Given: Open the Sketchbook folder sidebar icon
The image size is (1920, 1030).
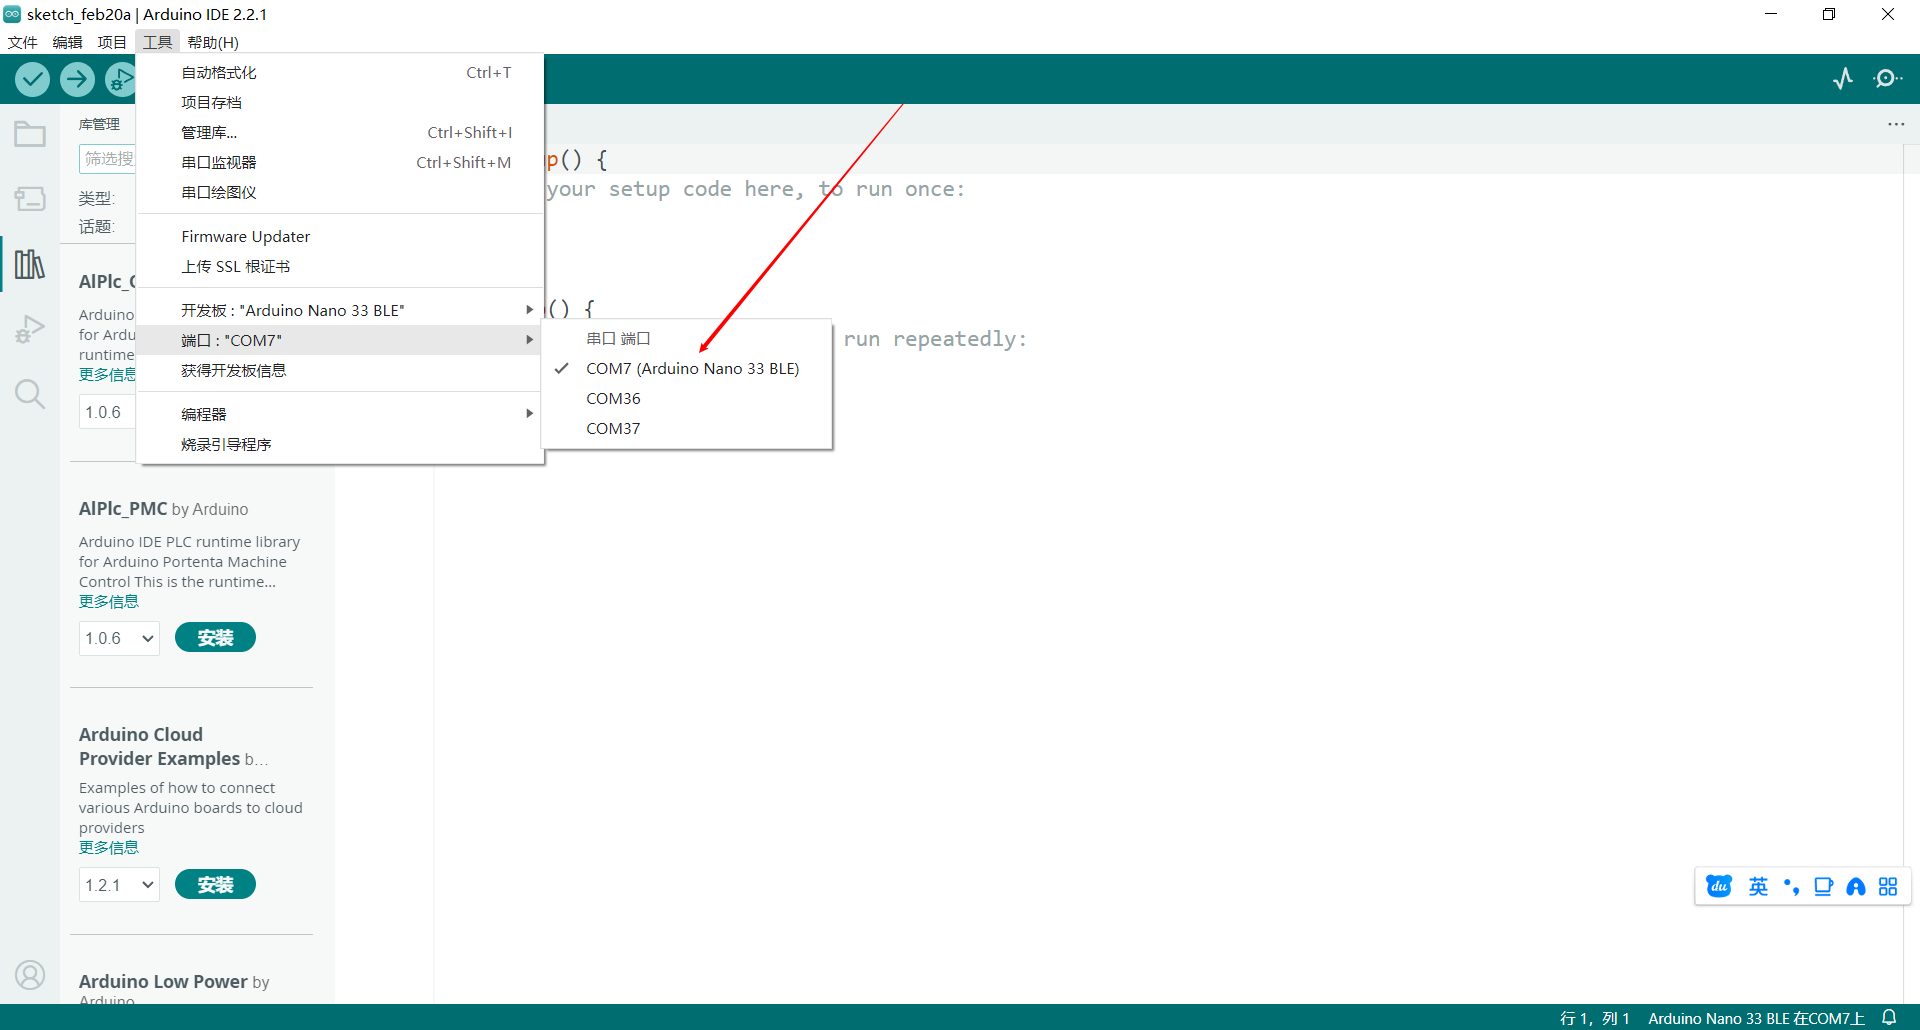Looking at the screenshot, I should click(x=30, y=134).
